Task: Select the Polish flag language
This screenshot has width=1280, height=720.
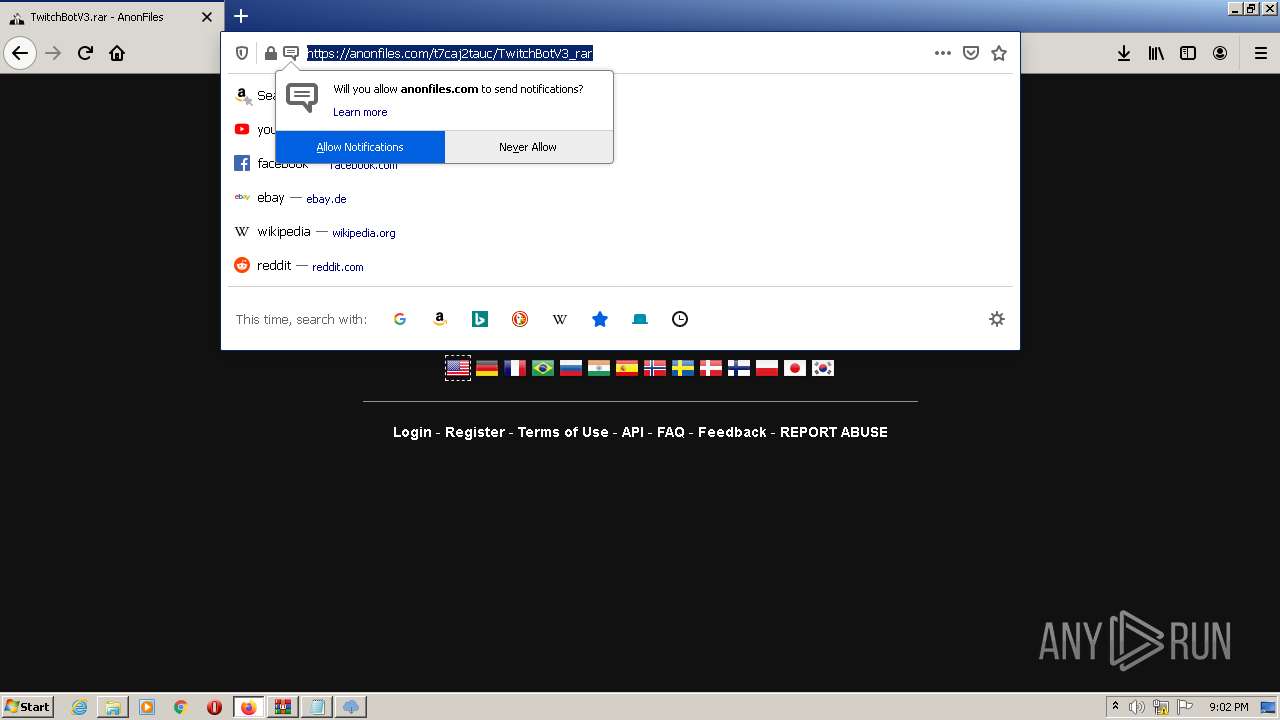Action: [767, 368]
